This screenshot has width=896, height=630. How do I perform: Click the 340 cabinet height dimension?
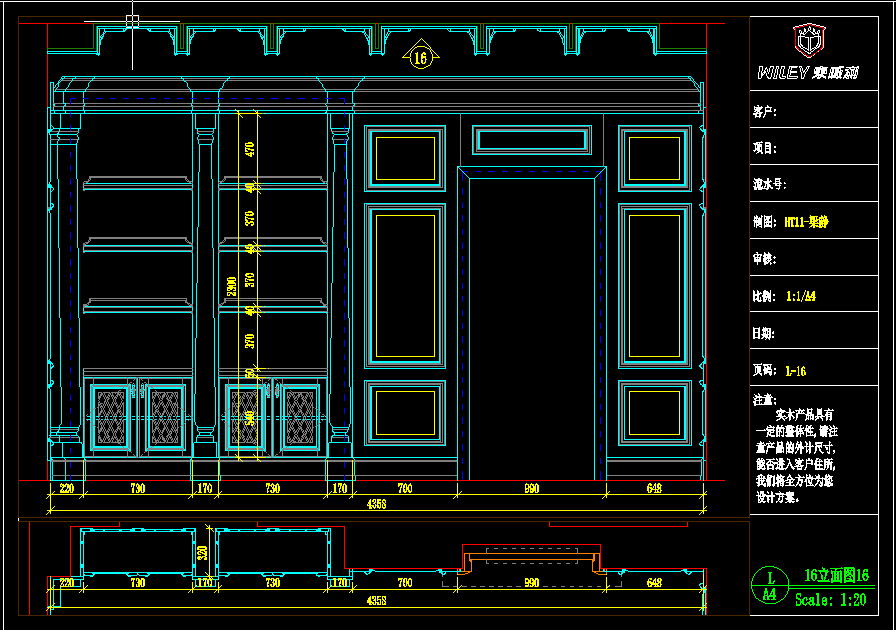coord(249,418)
